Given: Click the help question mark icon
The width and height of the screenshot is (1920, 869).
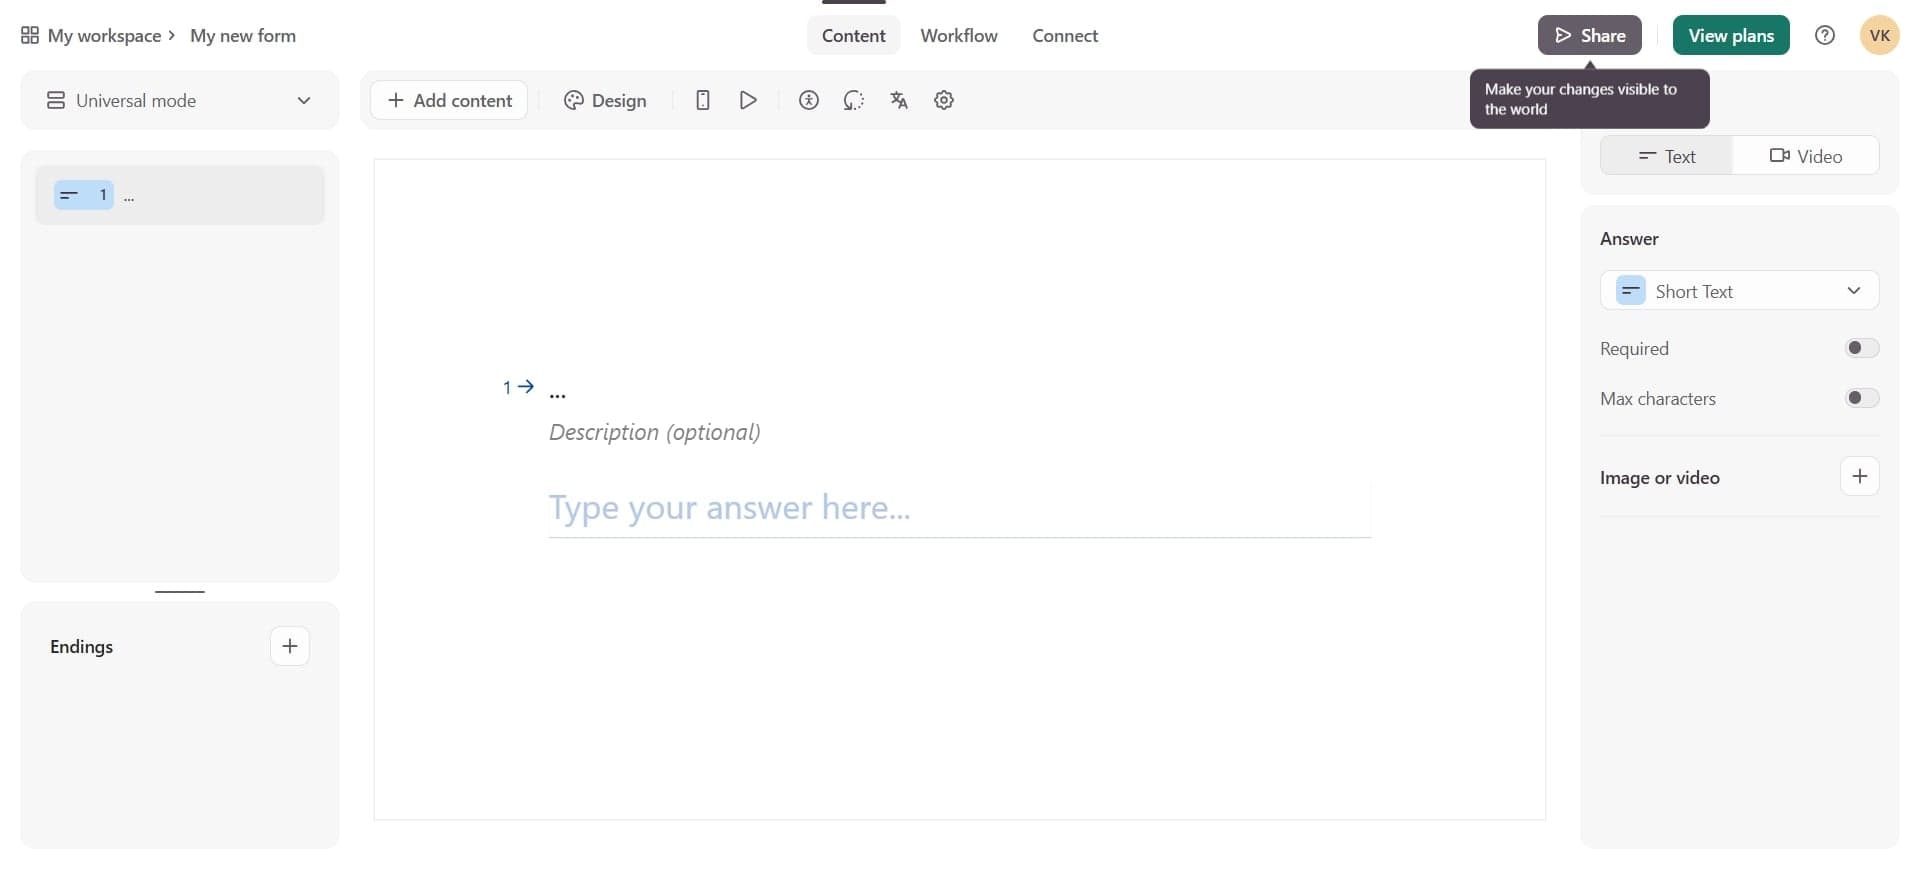Looking at the screenshot, I should pyautogui.click(x=1825, y=36).
